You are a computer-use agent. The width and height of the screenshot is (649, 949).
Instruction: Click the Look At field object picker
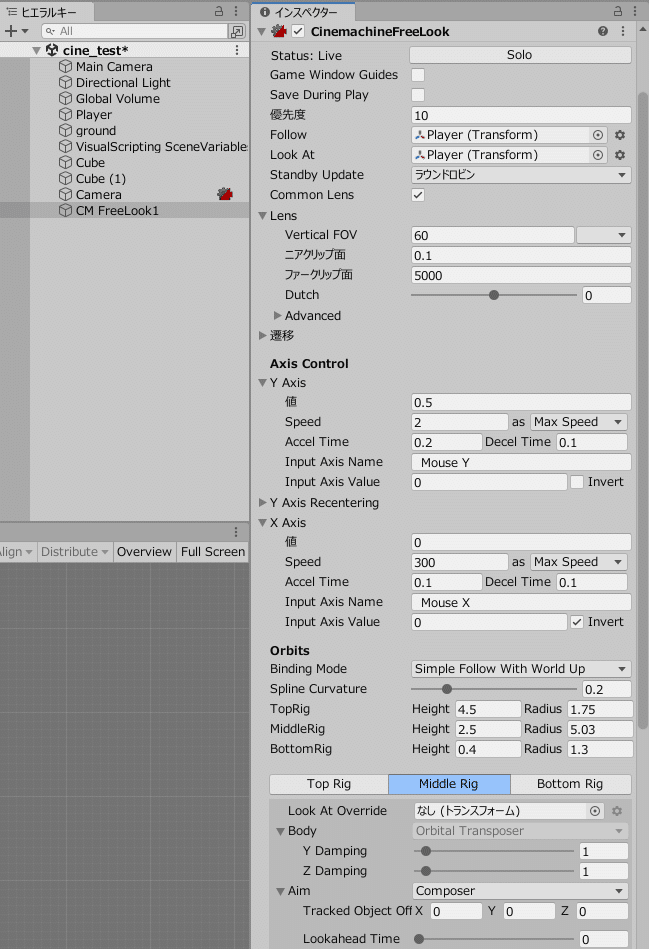[x=598, y=155]
